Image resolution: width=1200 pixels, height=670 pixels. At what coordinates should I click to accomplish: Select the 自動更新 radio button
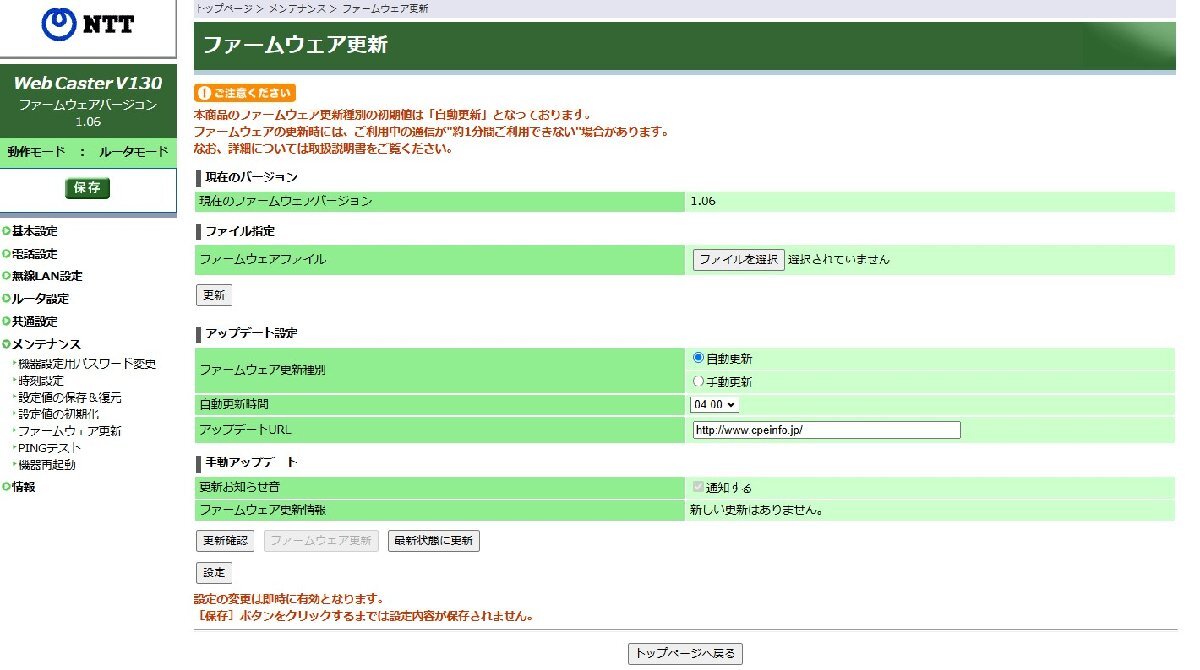tap(698, 358)
